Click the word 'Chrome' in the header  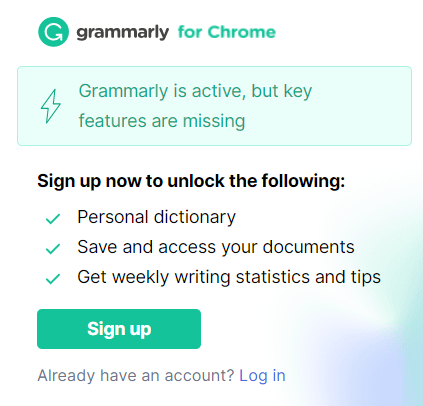click(x=242, y=32)
